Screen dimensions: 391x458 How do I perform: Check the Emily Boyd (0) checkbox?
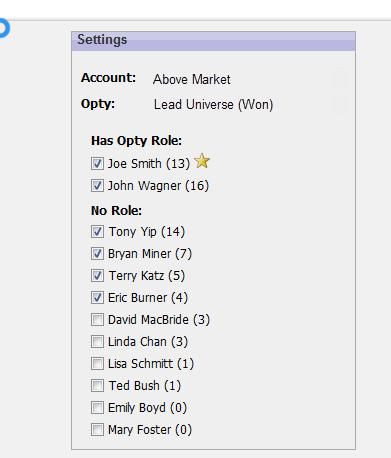[x=97, y=408]
